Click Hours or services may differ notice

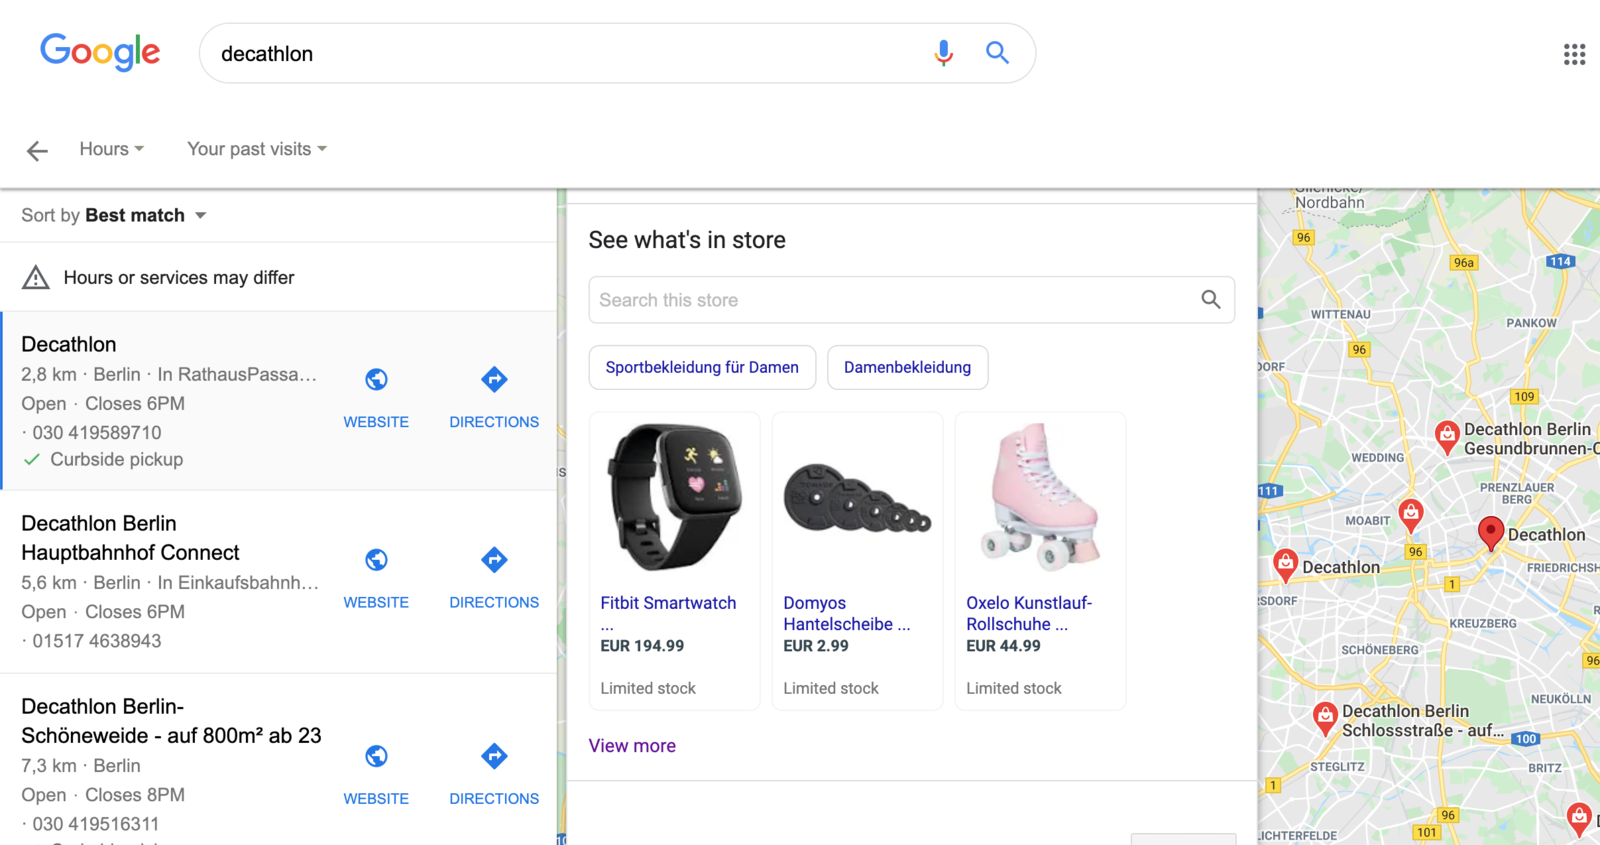[179, 278]
